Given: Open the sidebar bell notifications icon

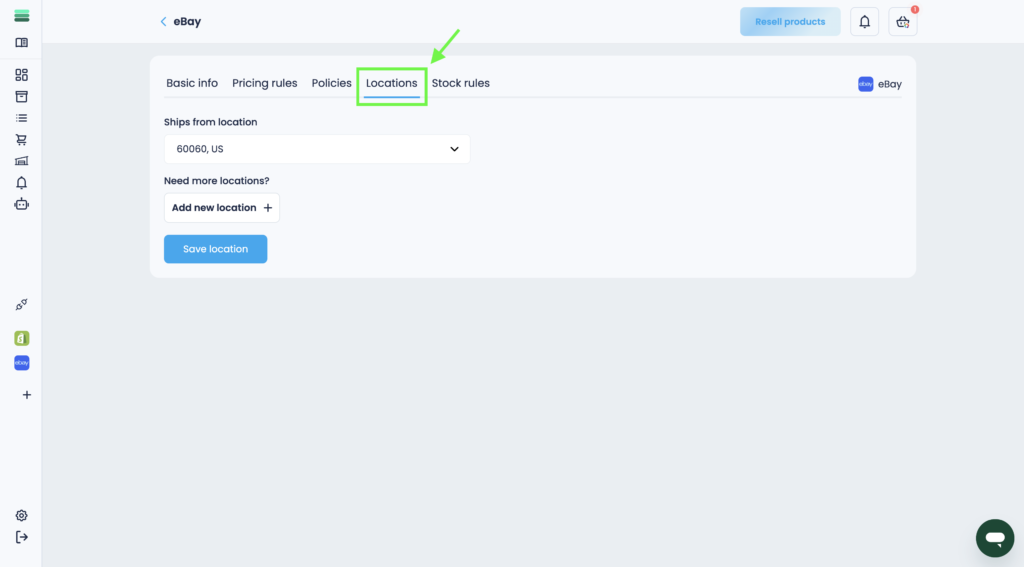Looking at the screenshot, I should coord(21,183).
